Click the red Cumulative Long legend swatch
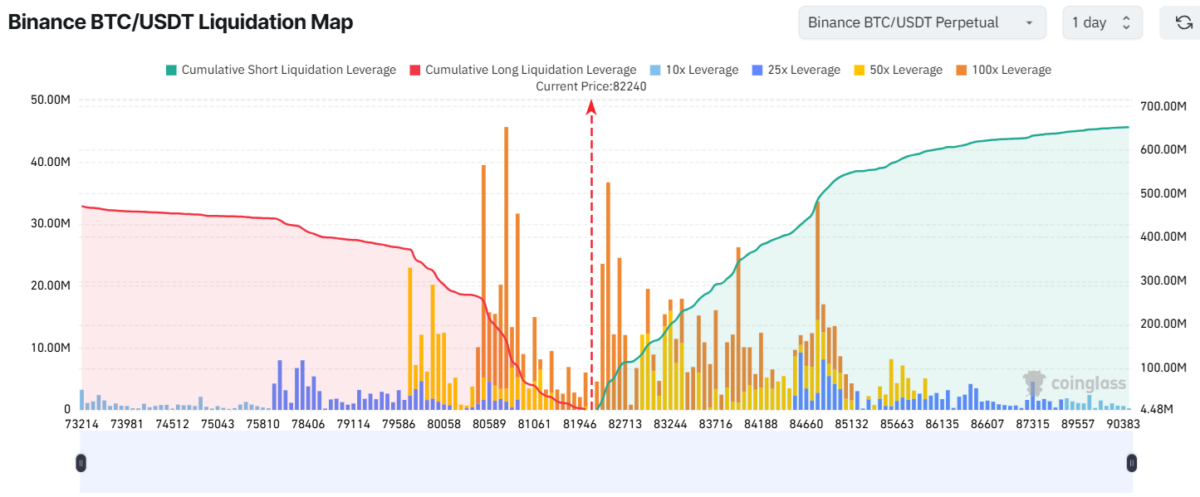The height and width of the screenshot is (497, 1200). point(414,70)
